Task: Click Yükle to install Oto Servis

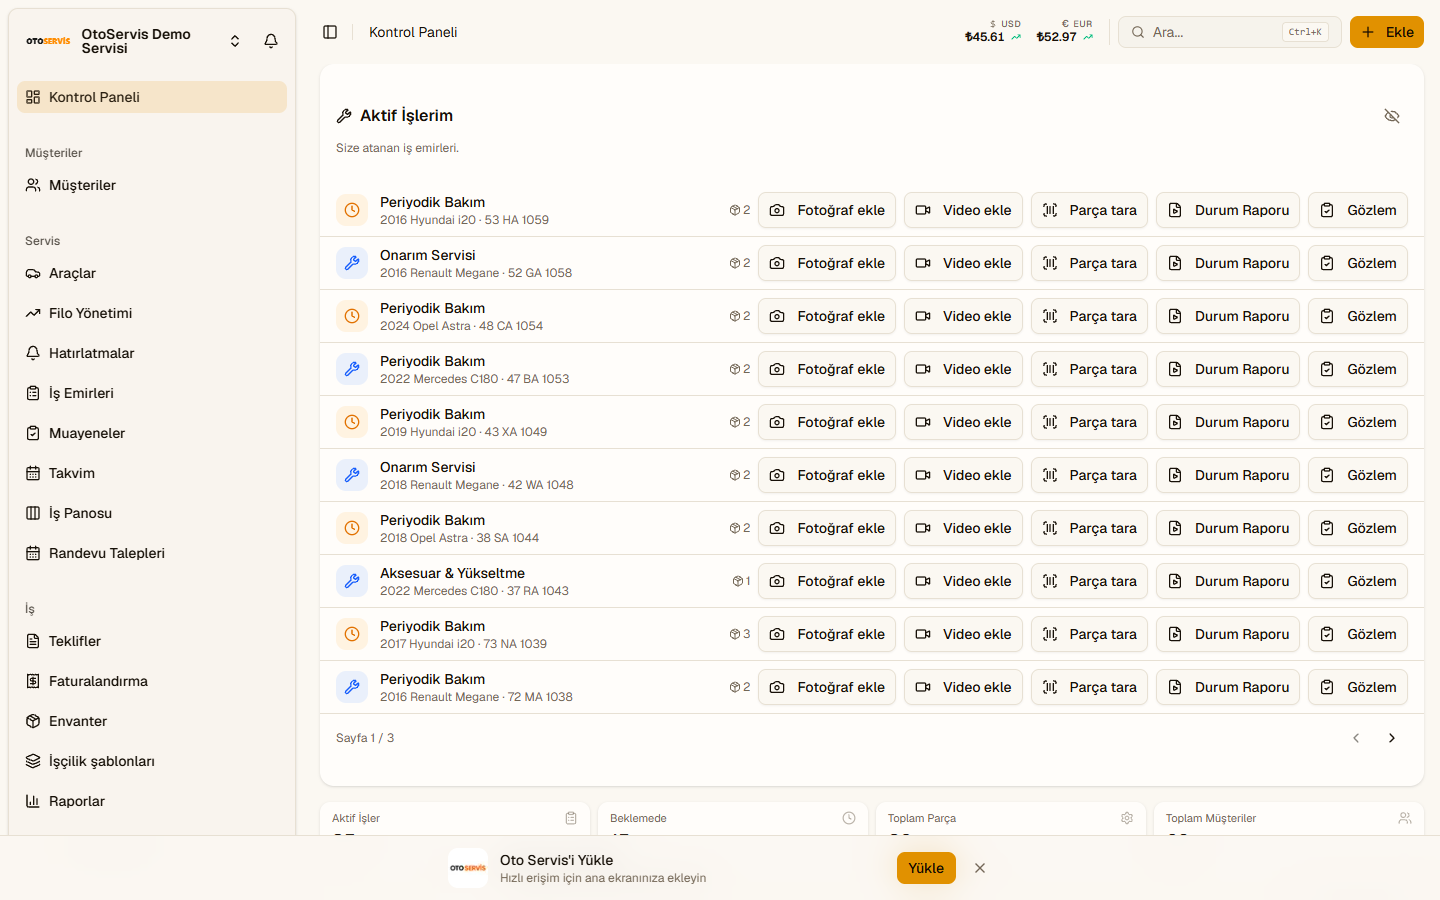Action: pos(926,868)
